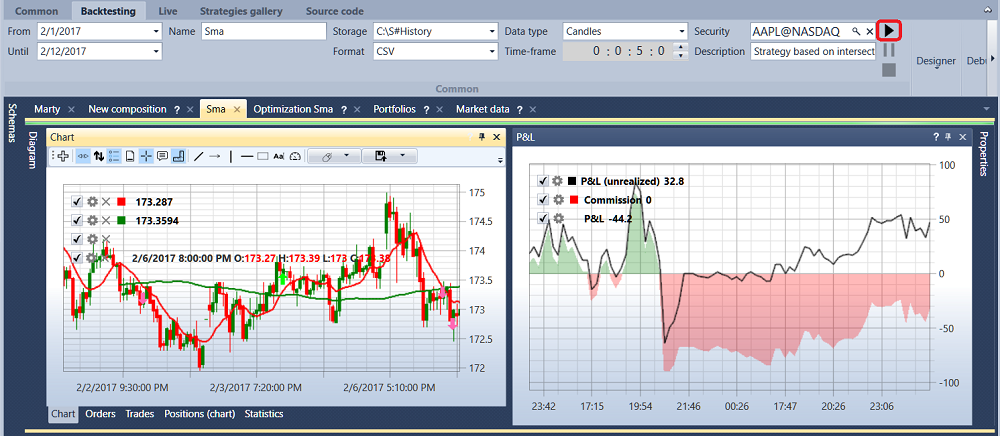The height and width of the screenshot is (436, 1000).
Task: Toggle the crosshair tool in chart toolbar
Action: click(x=146, y=156)
